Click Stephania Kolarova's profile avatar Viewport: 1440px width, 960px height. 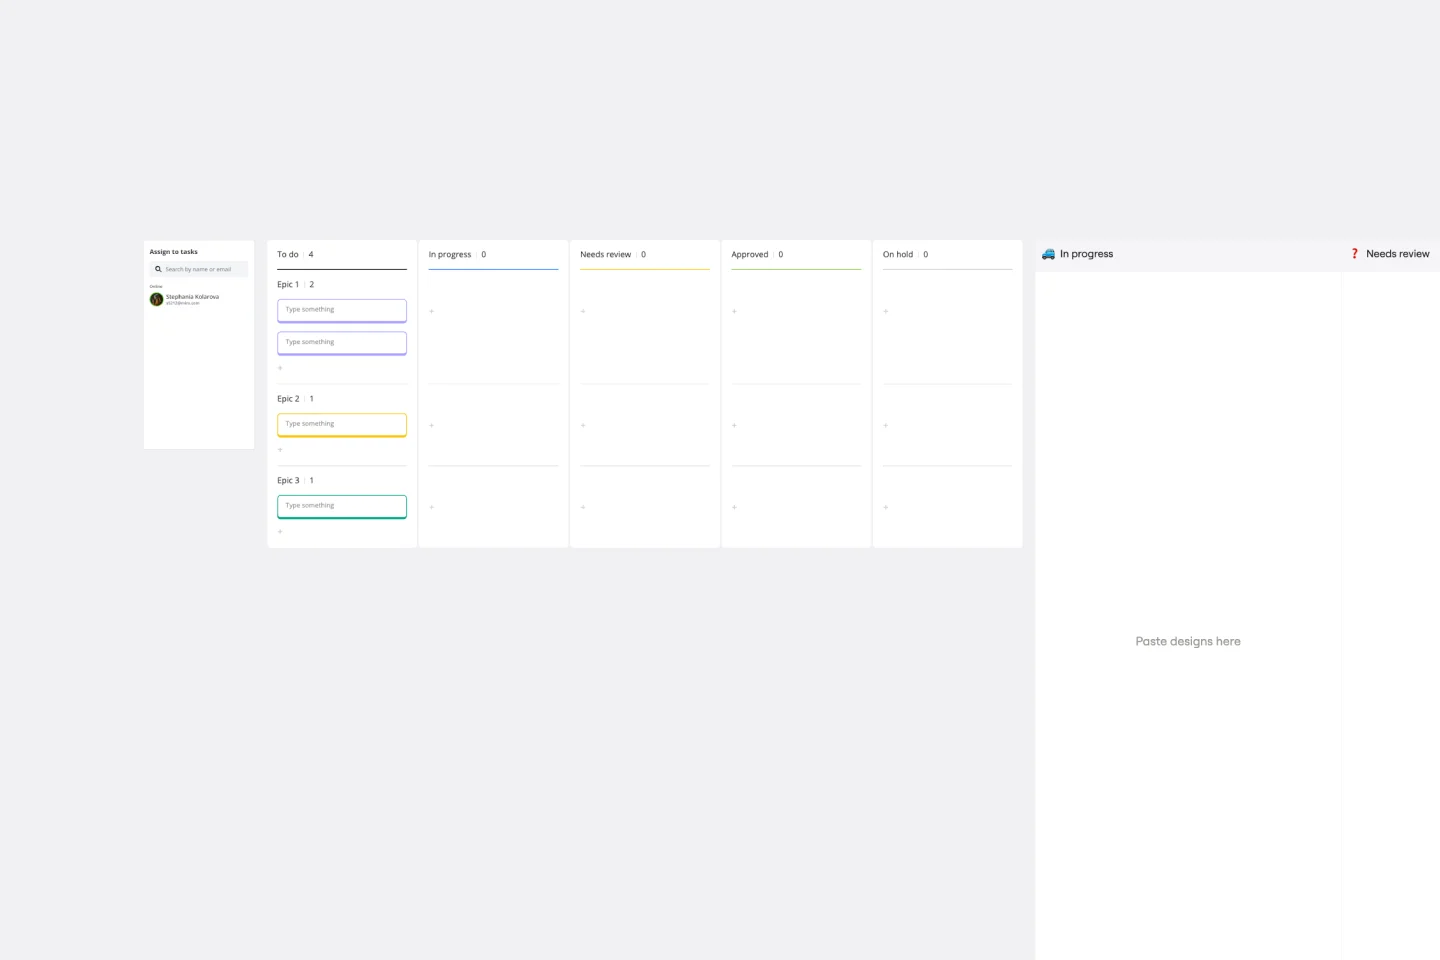[x=156, y=299]
